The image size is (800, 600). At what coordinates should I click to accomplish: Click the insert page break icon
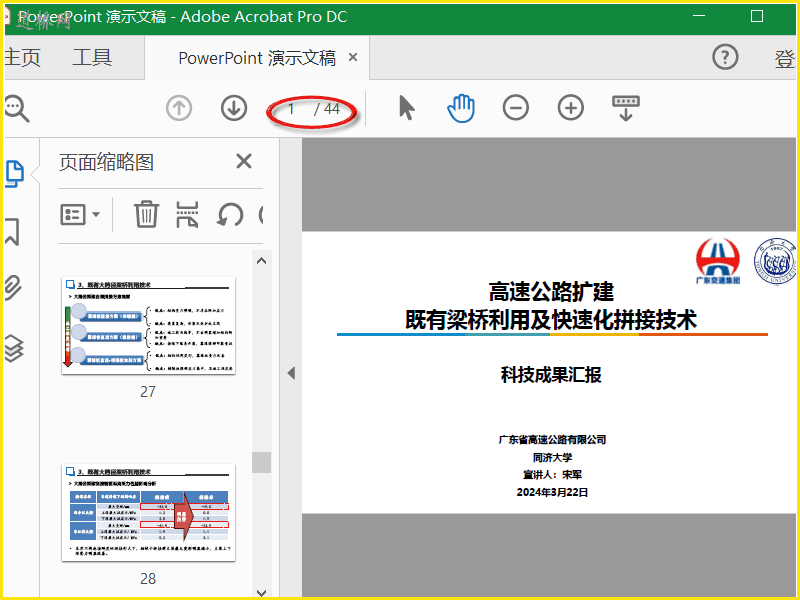(187, 214)
